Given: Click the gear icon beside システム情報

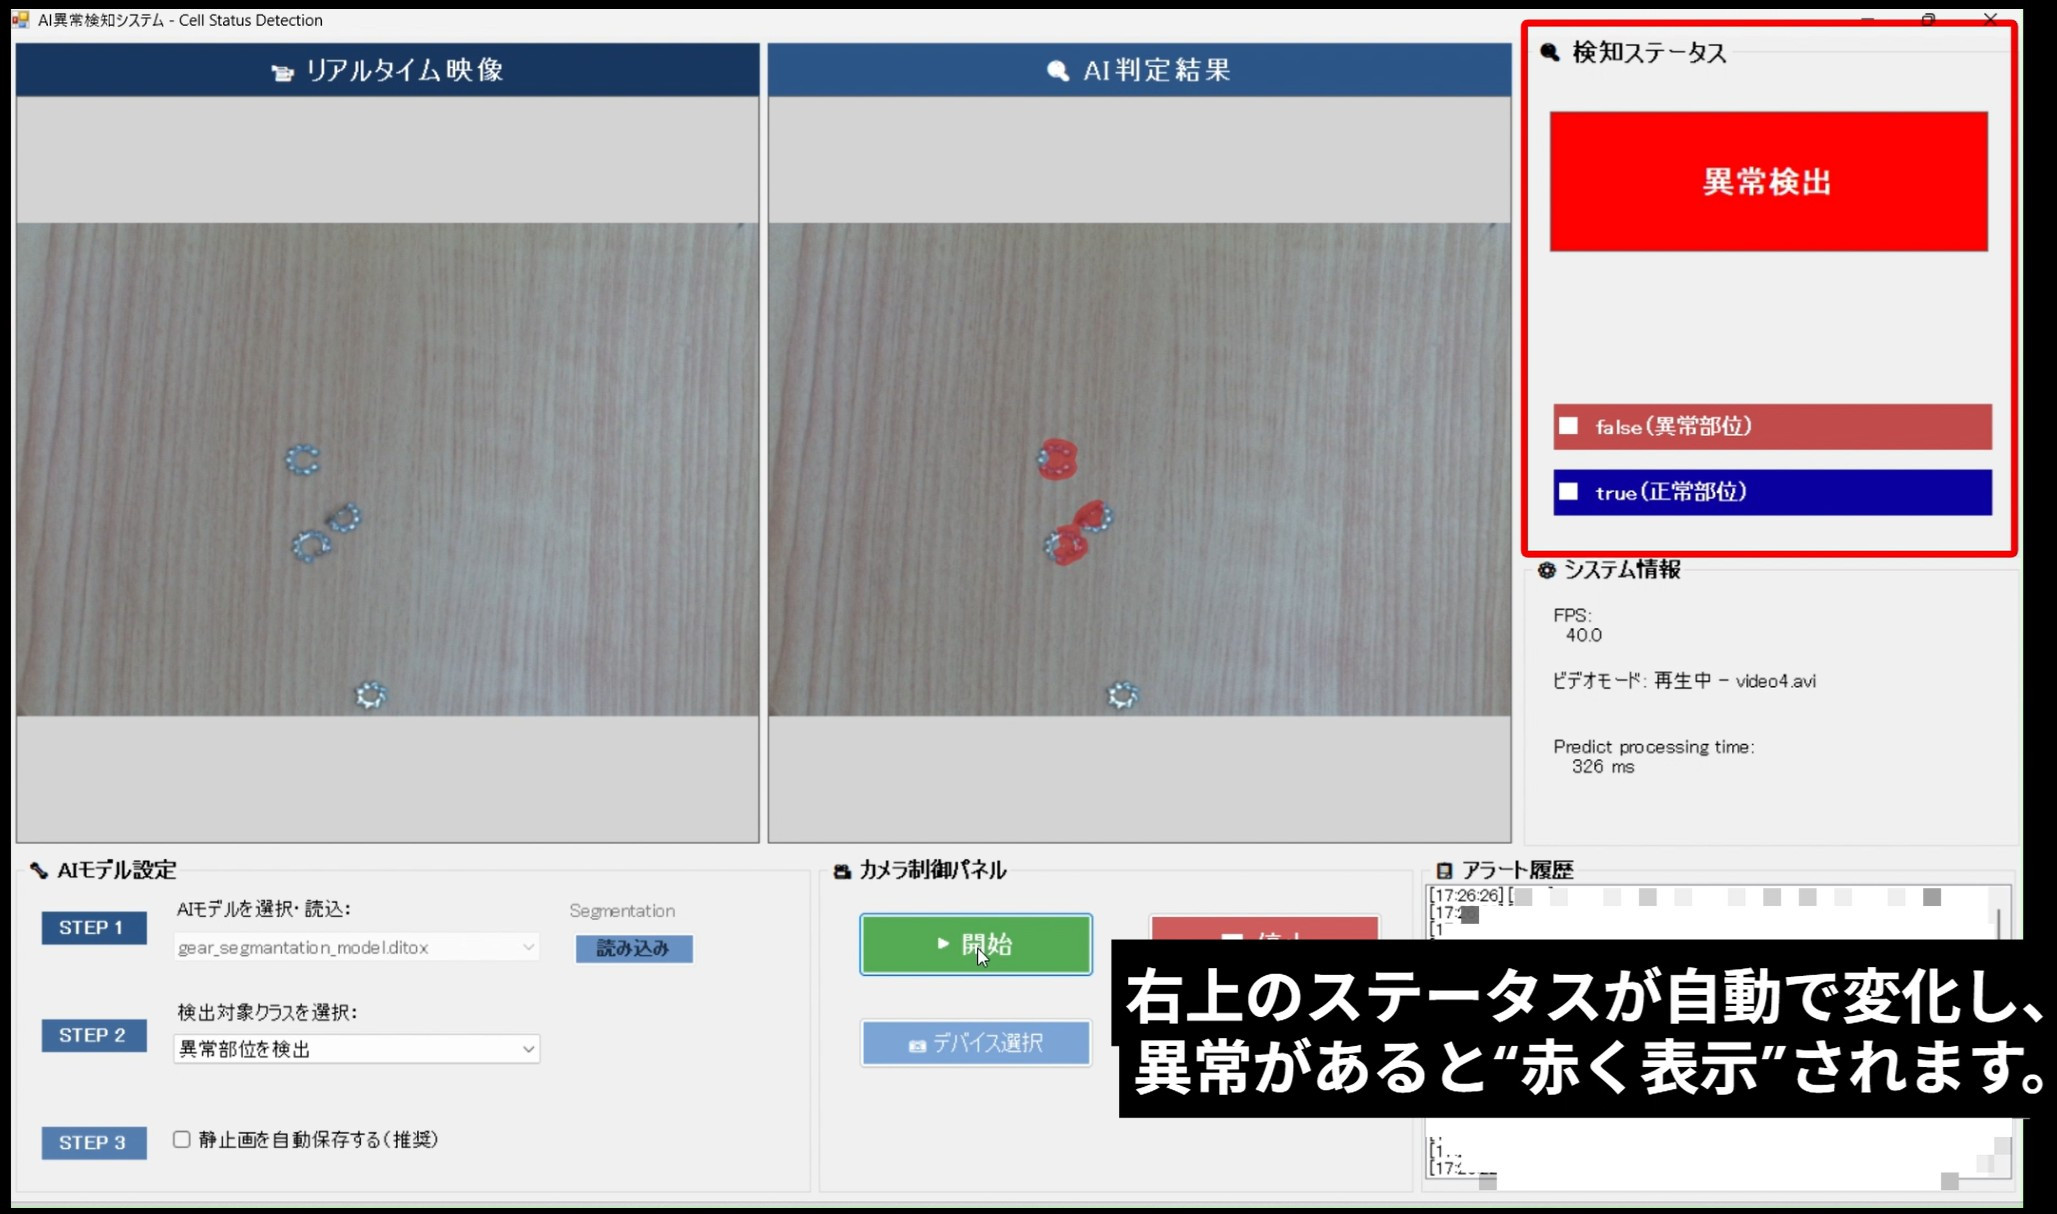Looking at the screenshot, I should (x=1544, y=570).
